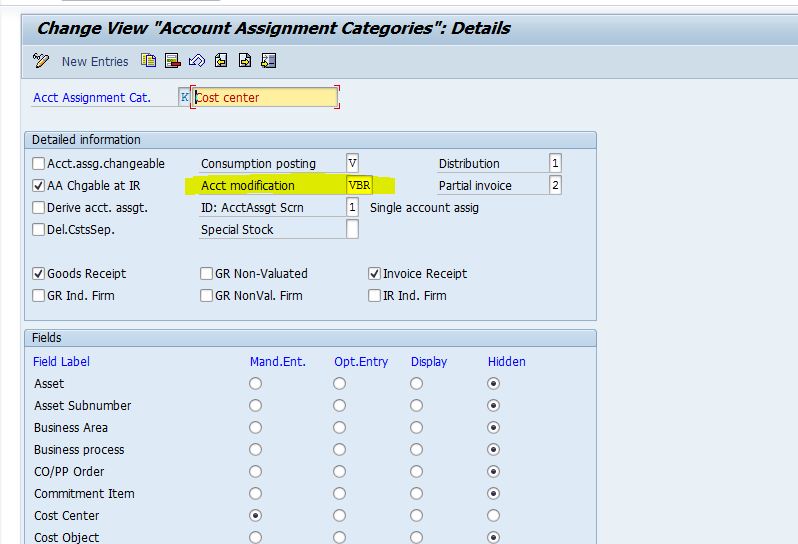Click the Partial invoice value field

[x=555, y=185]
